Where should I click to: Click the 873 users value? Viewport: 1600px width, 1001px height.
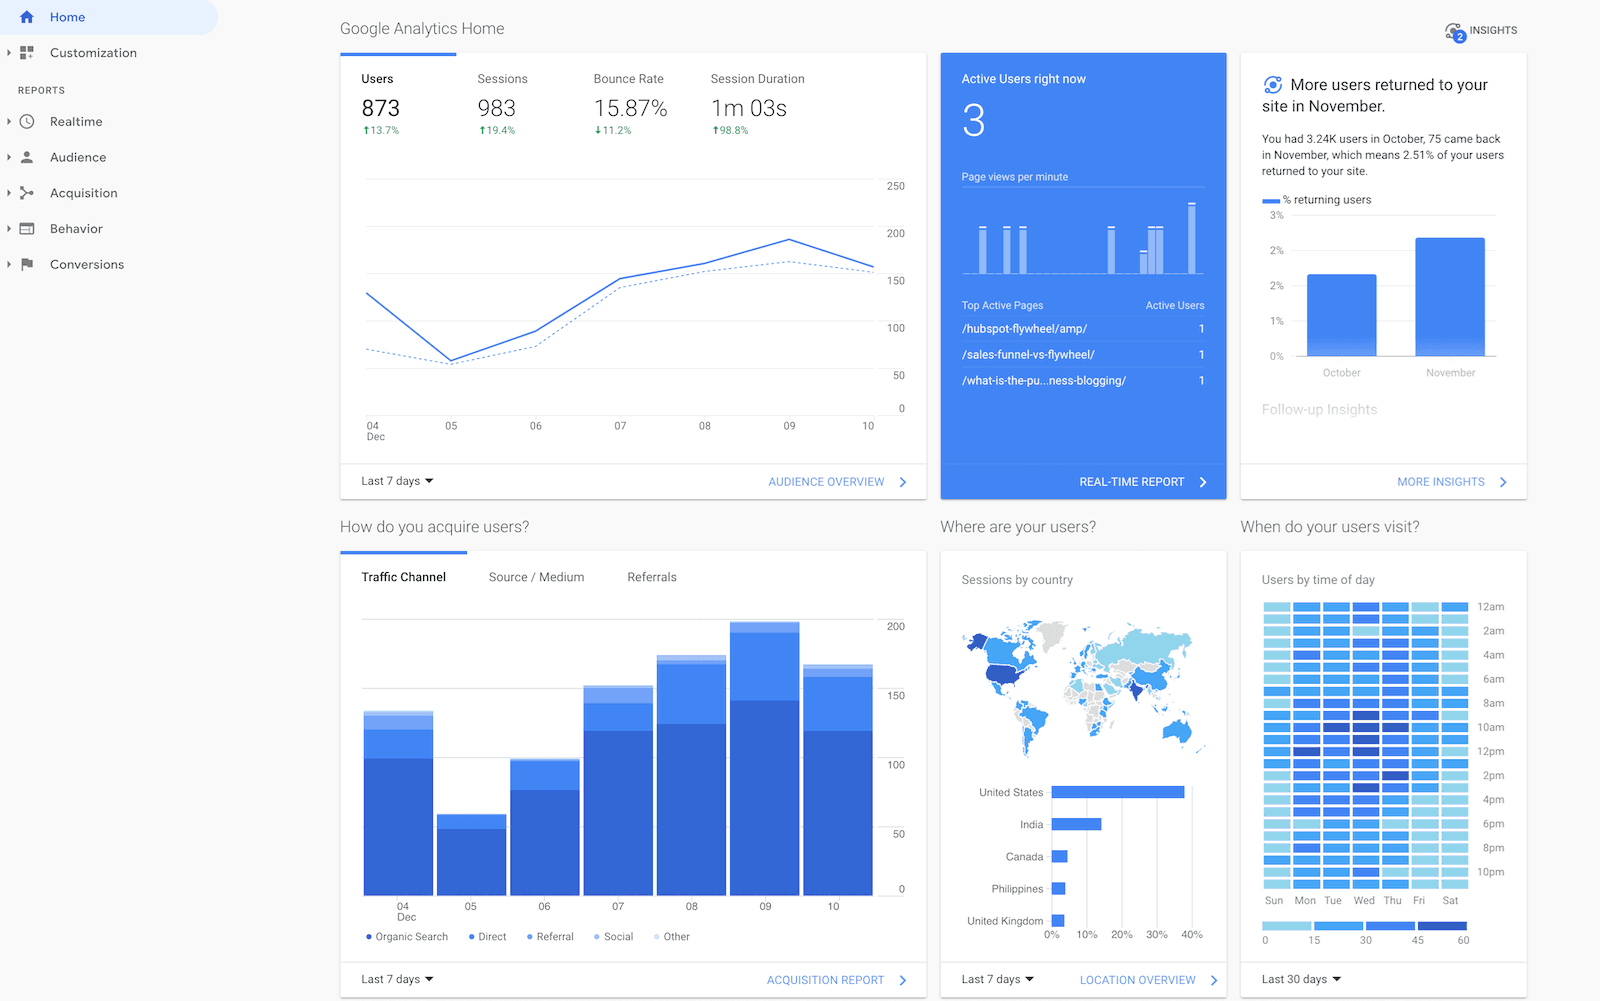(381, 108)
